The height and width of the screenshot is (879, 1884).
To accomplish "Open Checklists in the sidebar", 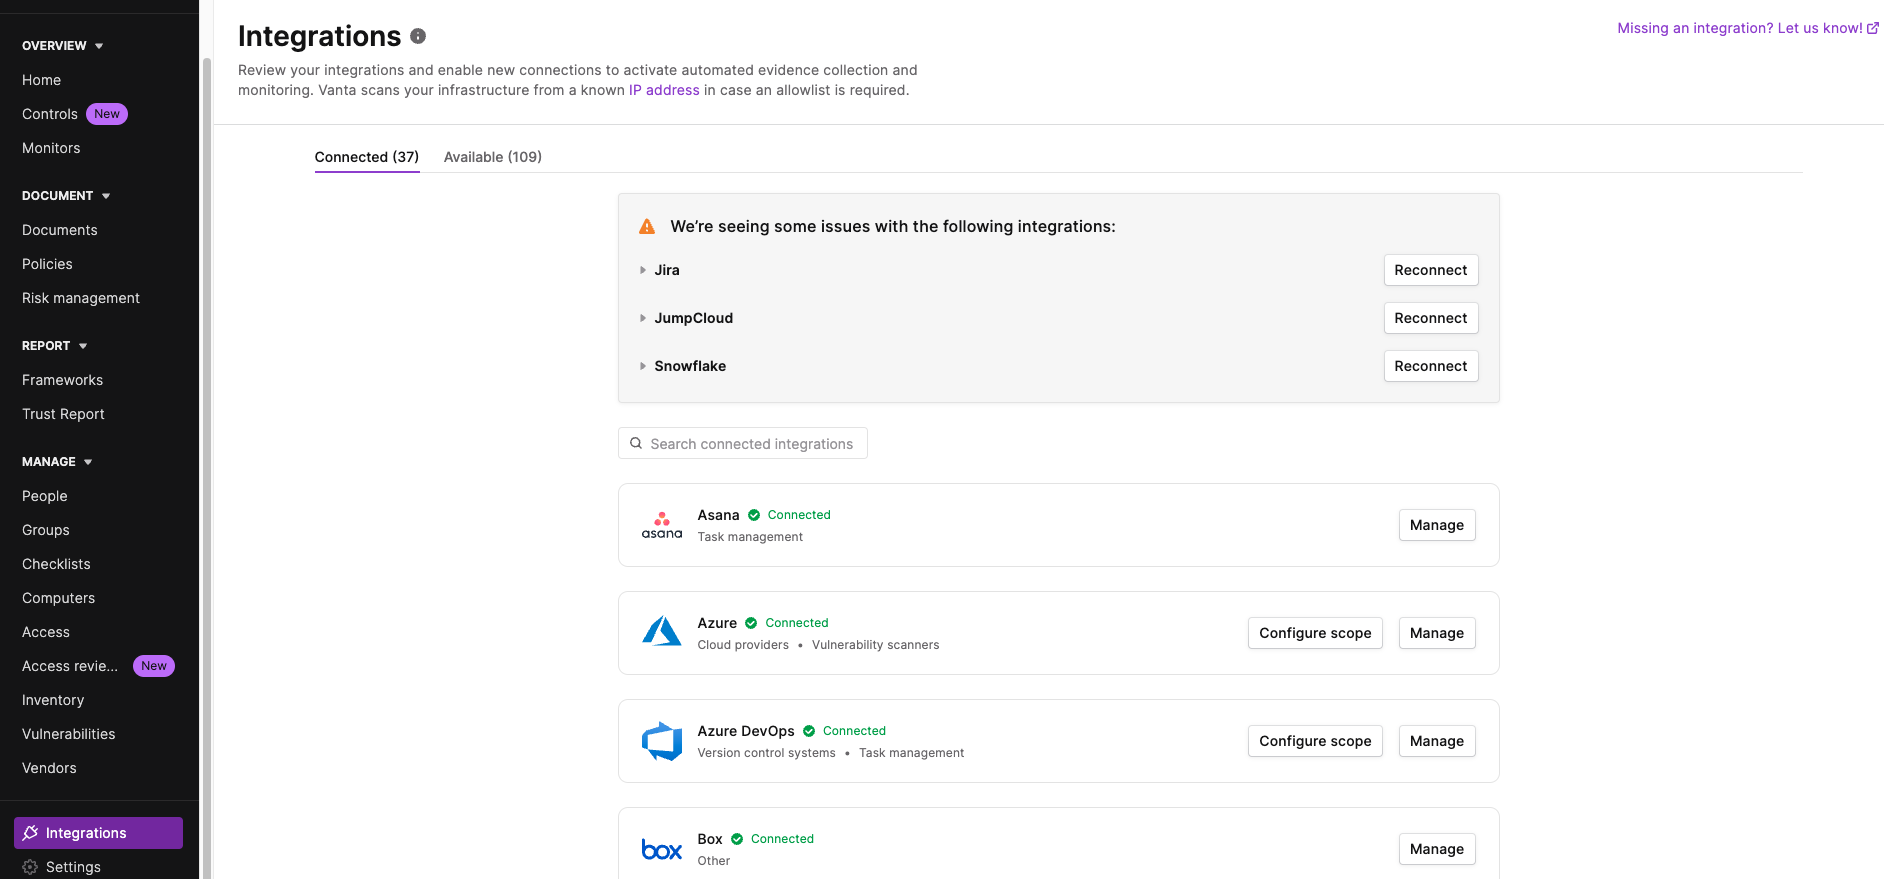I will pyautogui.click(x=56, y=564).
